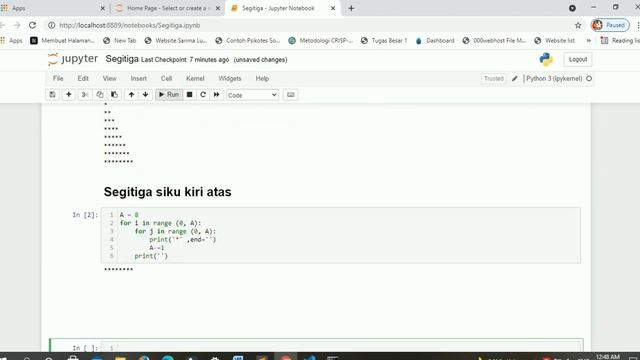The image size is (640, 360).
Task: Close the Home Page tab
Action: click(x=218, y=8)
